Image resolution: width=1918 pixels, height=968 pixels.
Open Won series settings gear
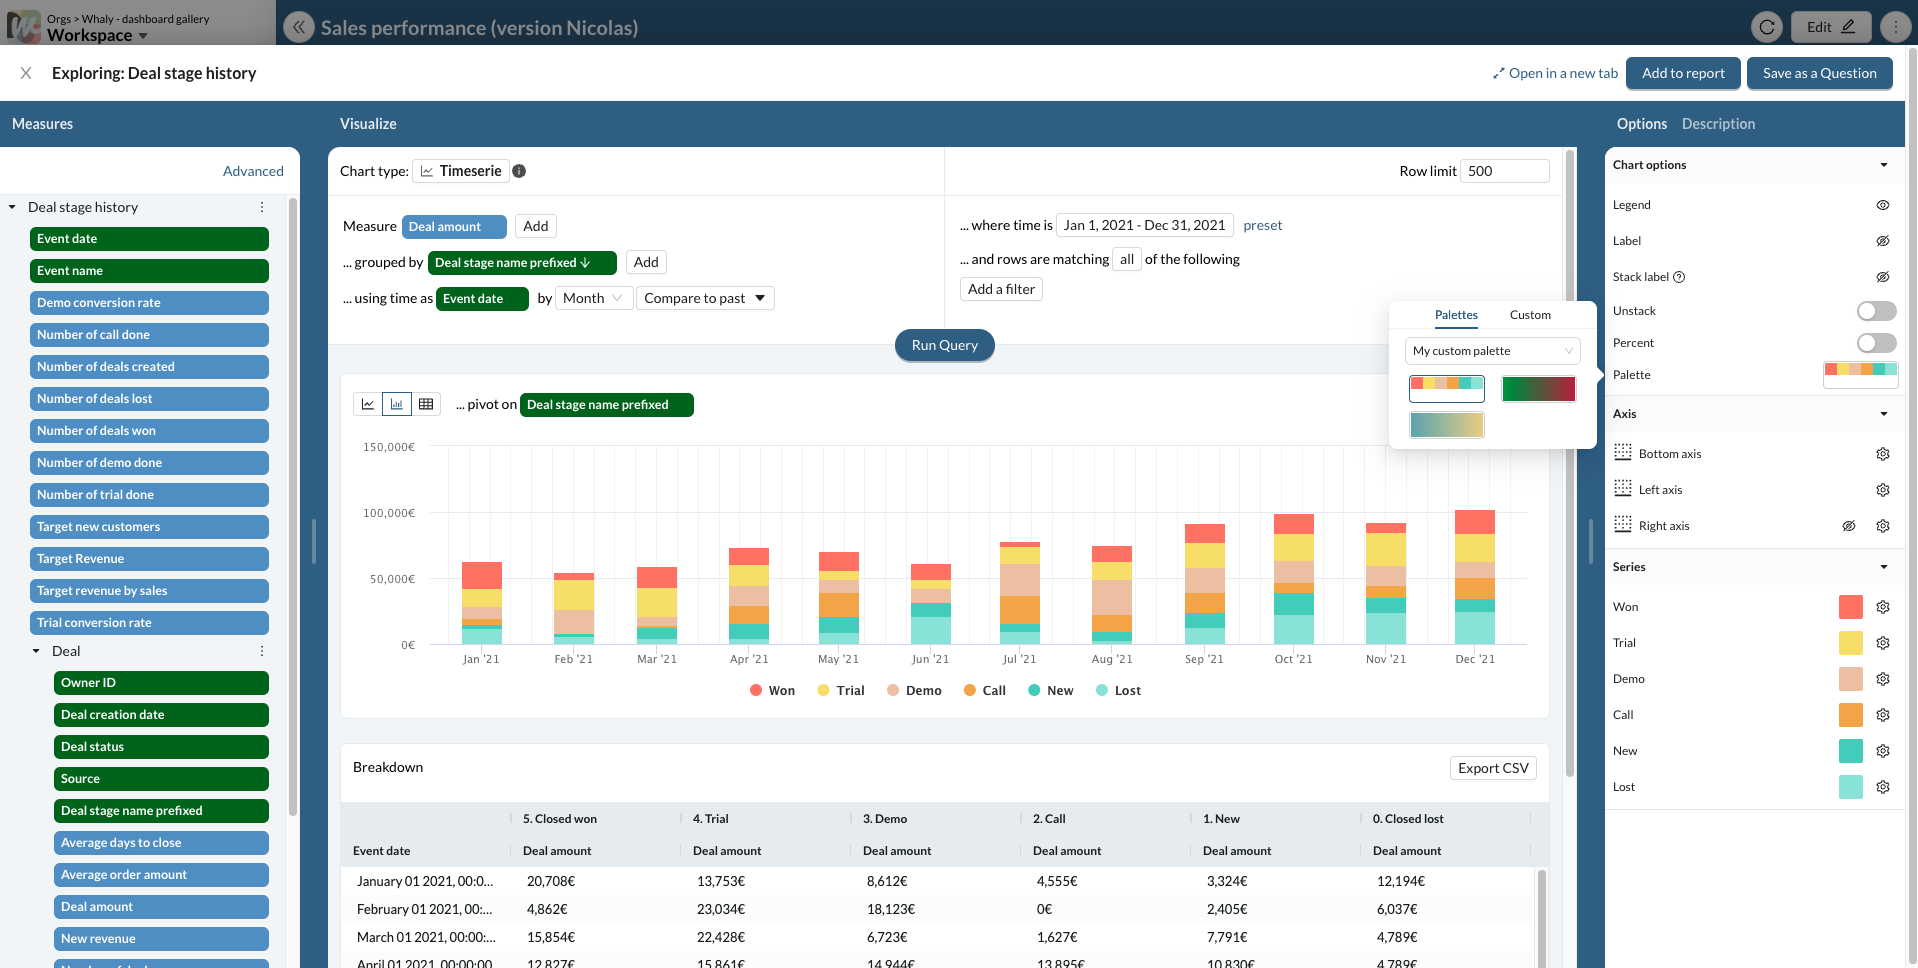[1882, 607]
